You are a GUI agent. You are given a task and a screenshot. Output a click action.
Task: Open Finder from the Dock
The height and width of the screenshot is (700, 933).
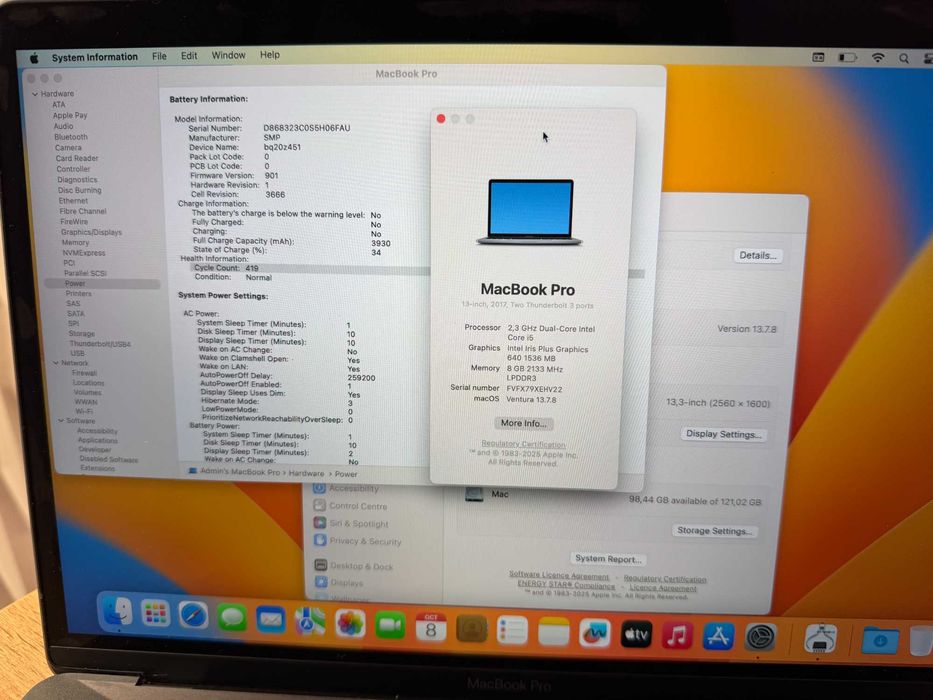[x=117, y=612]
